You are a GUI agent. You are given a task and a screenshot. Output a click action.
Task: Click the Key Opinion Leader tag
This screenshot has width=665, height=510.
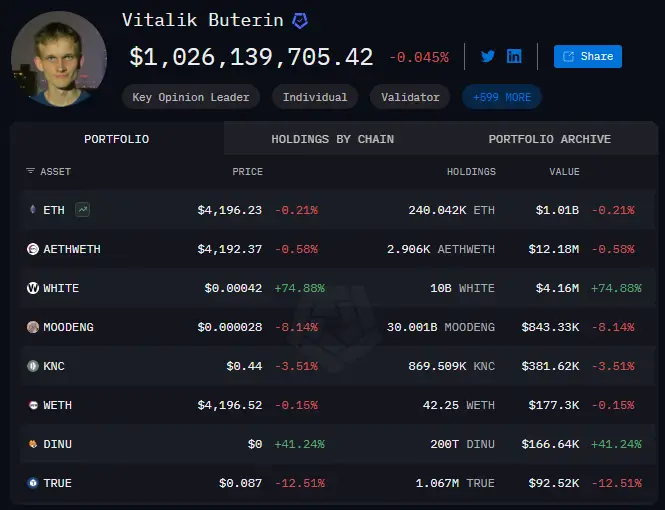[x=191, y=97]
